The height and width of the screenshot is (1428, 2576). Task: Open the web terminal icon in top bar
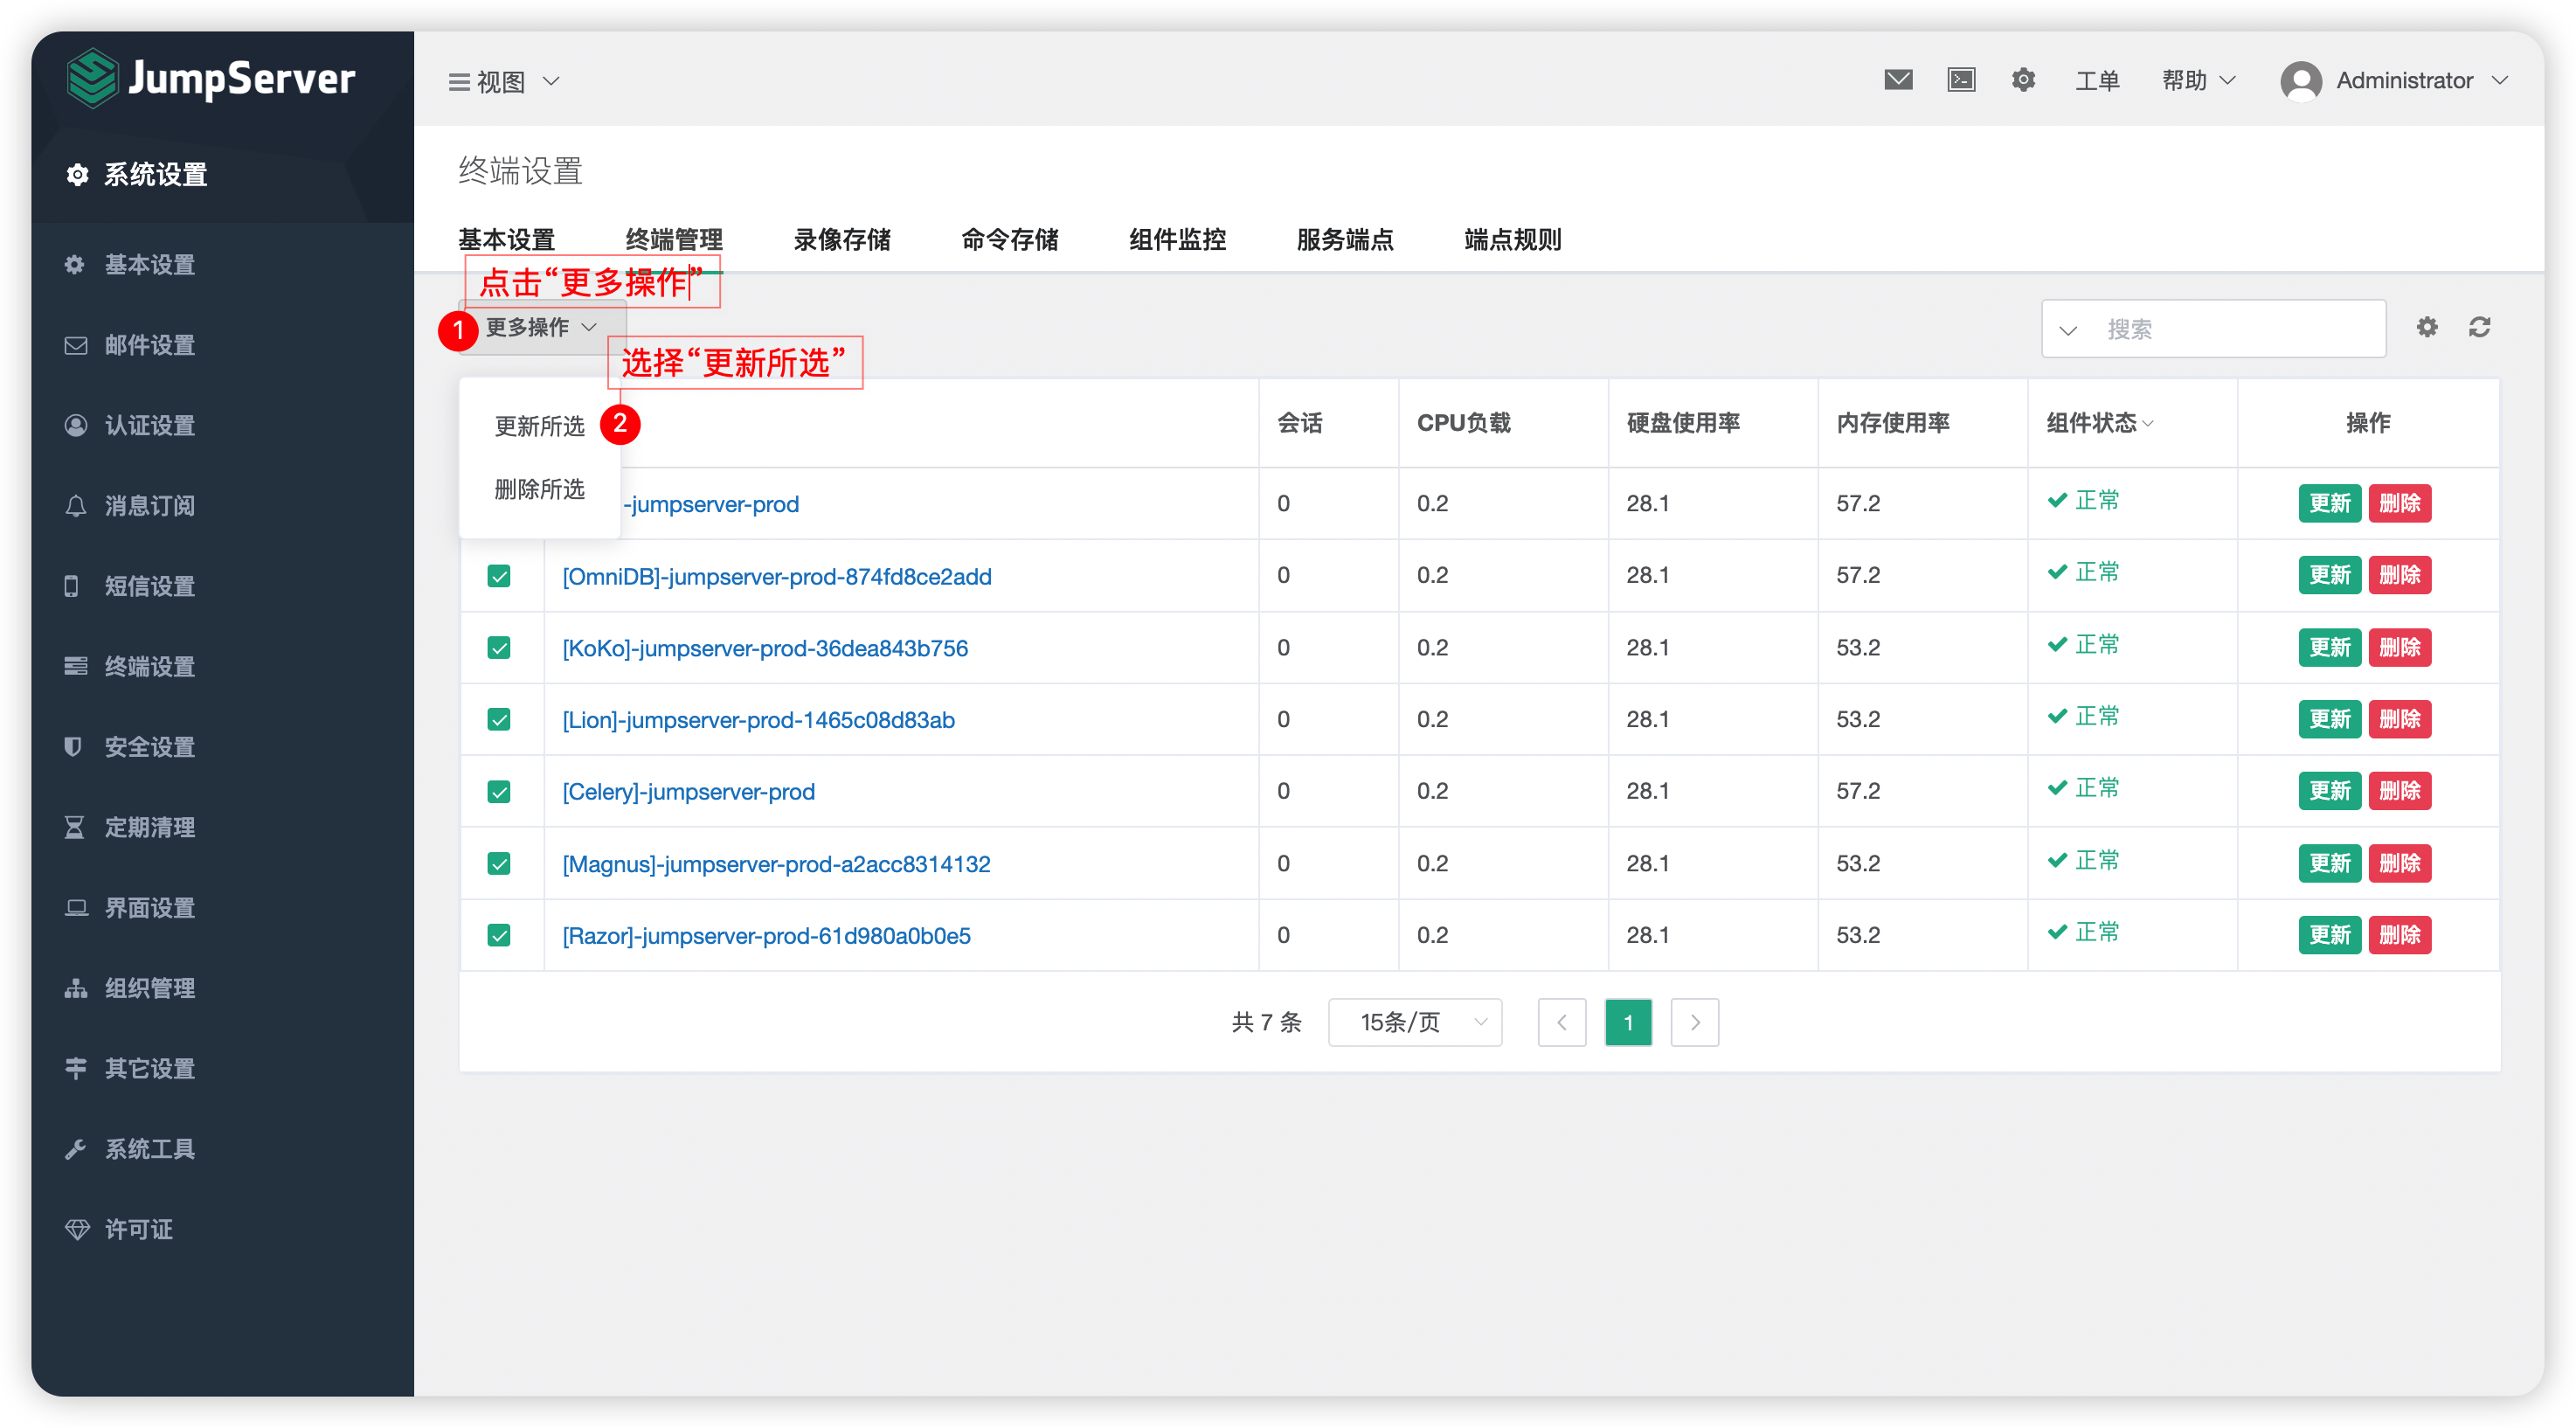point(1961,79)
